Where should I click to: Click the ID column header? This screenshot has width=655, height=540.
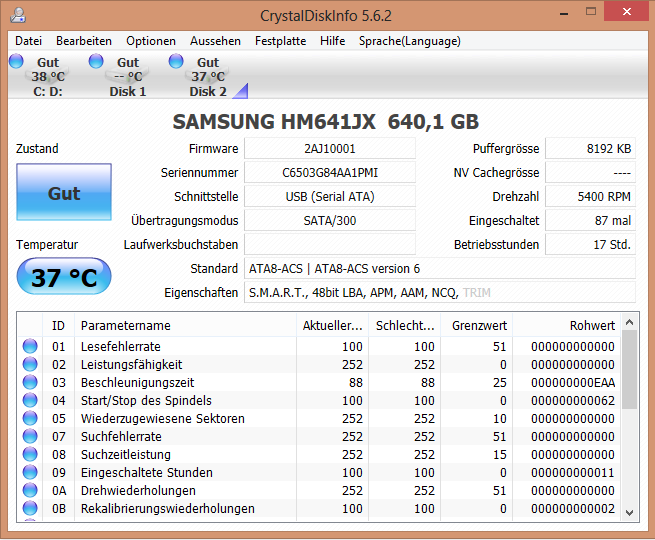click(58, 325)
